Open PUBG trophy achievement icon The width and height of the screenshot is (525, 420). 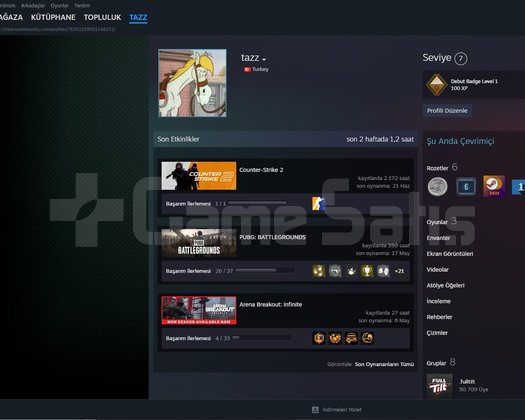click(367, 271)
